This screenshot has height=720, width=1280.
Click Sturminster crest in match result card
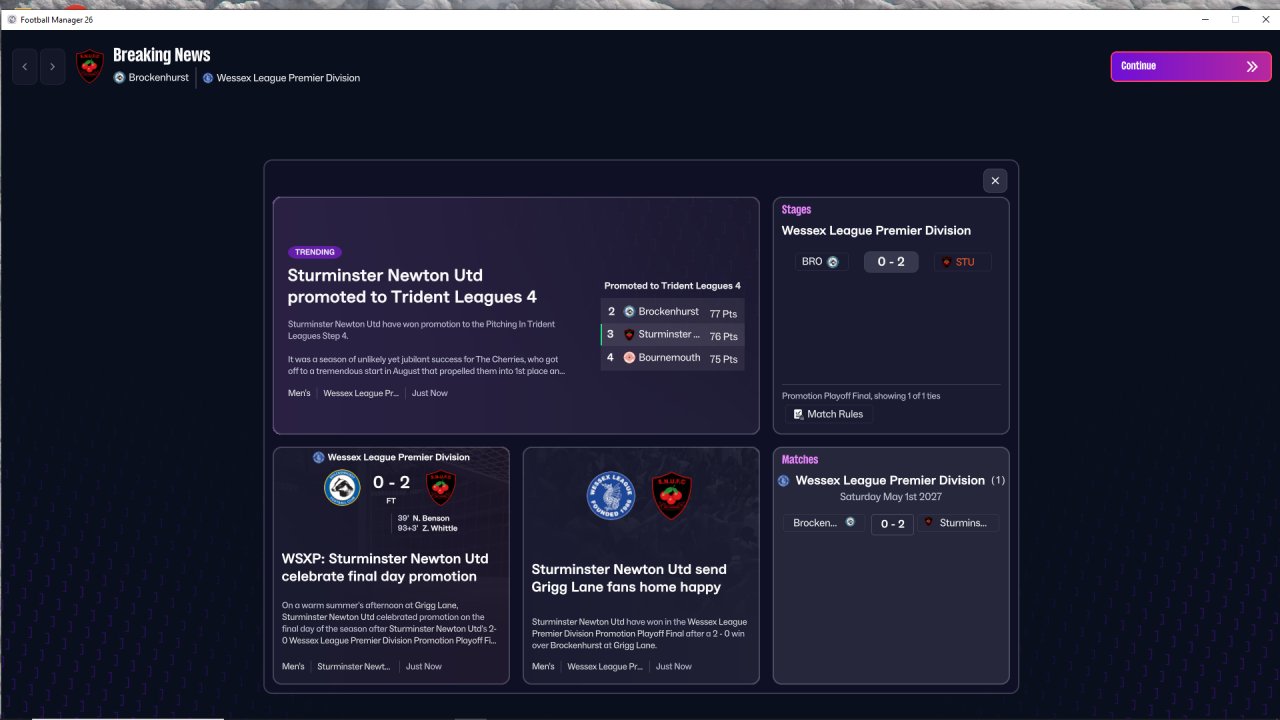[441, 488]
